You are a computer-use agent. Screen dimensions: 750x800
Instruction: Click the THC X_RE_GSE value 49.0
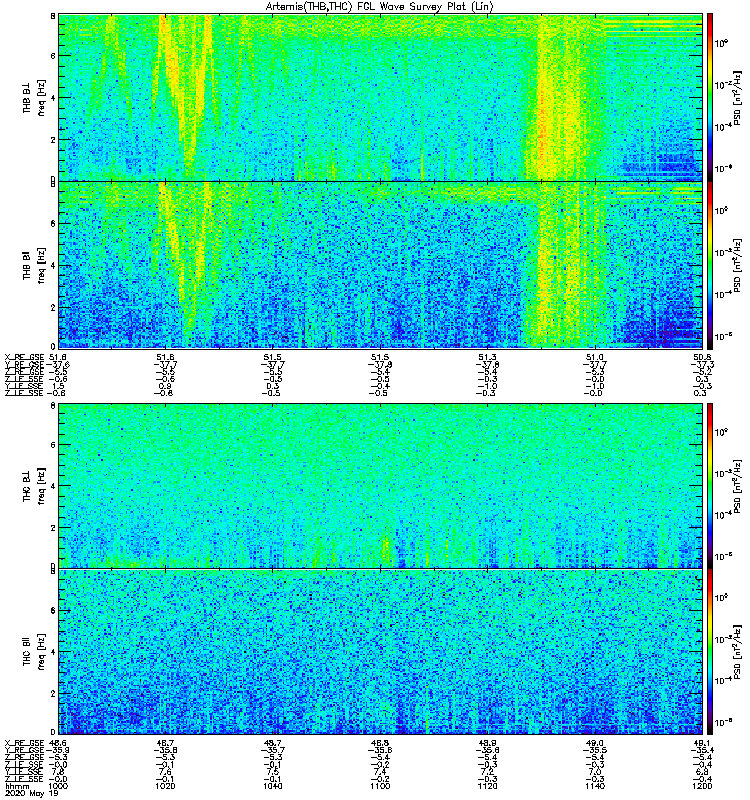(x=595, y=743)
